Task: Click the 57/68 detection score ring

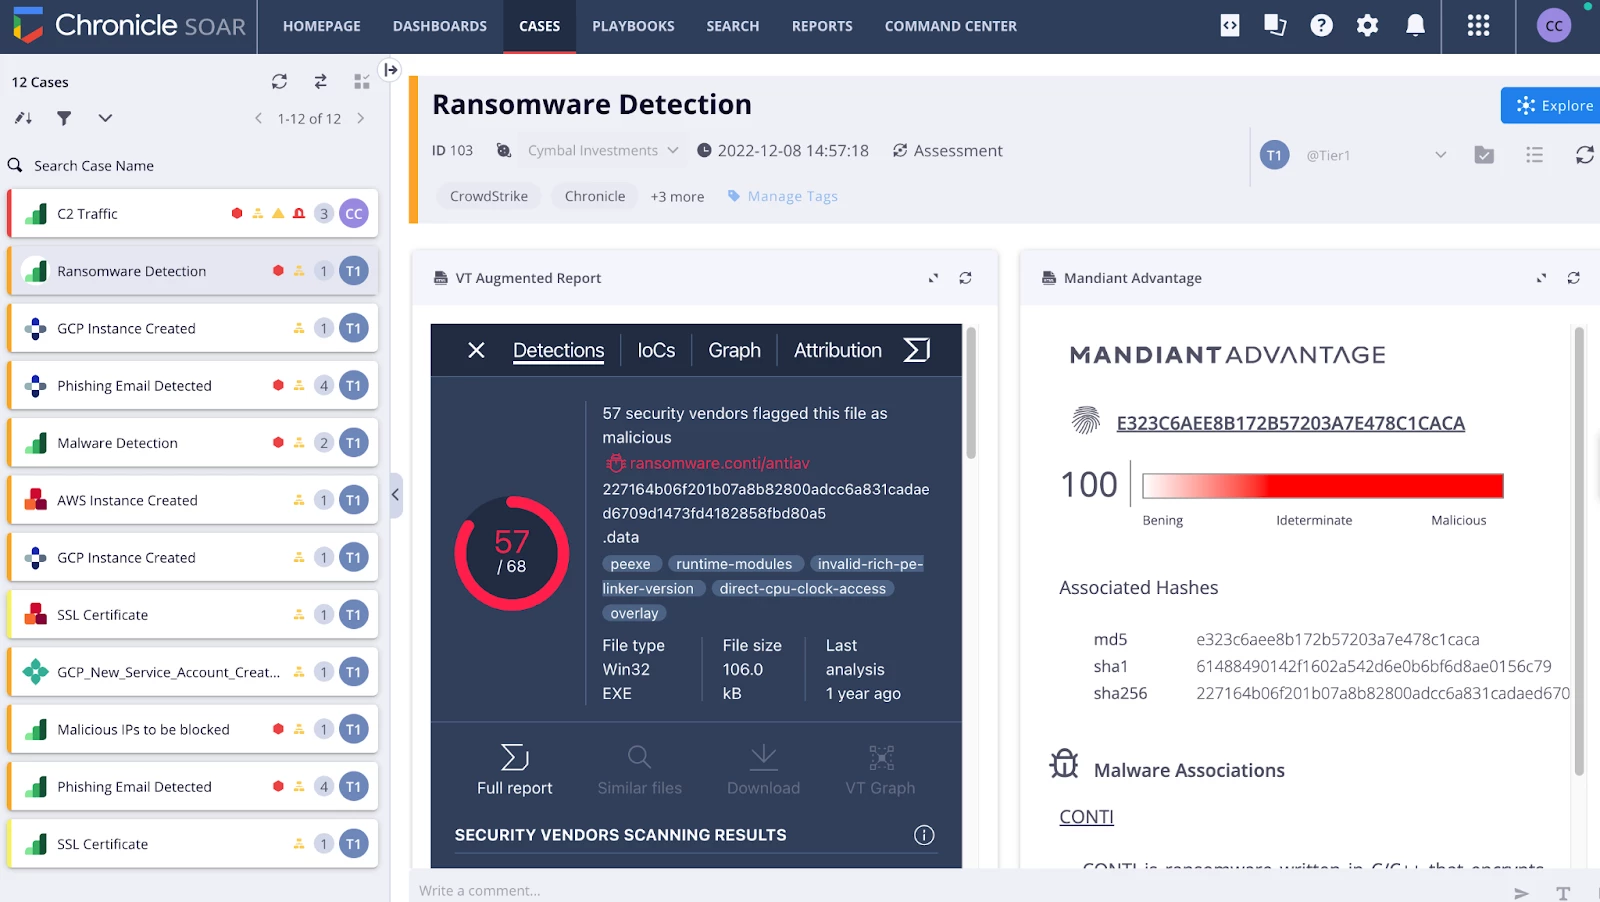Action: pyautogui.click(x=512, y=553)
